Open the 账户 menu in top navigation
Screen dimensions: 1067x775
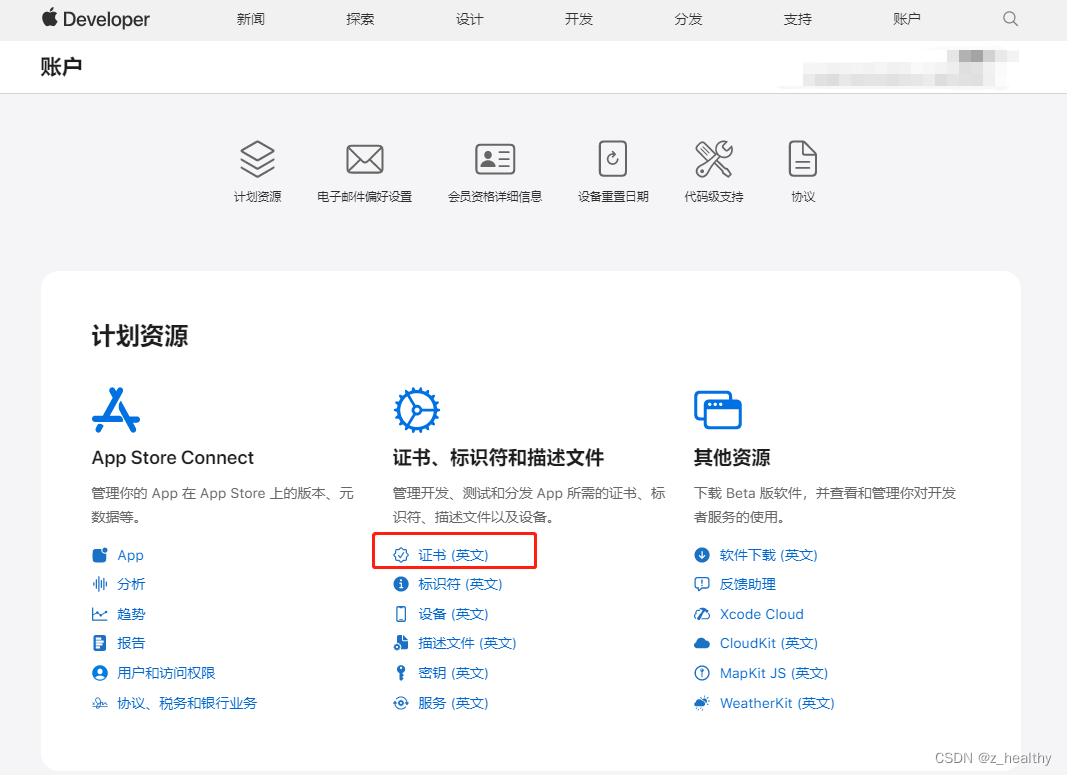pos(906,19)
